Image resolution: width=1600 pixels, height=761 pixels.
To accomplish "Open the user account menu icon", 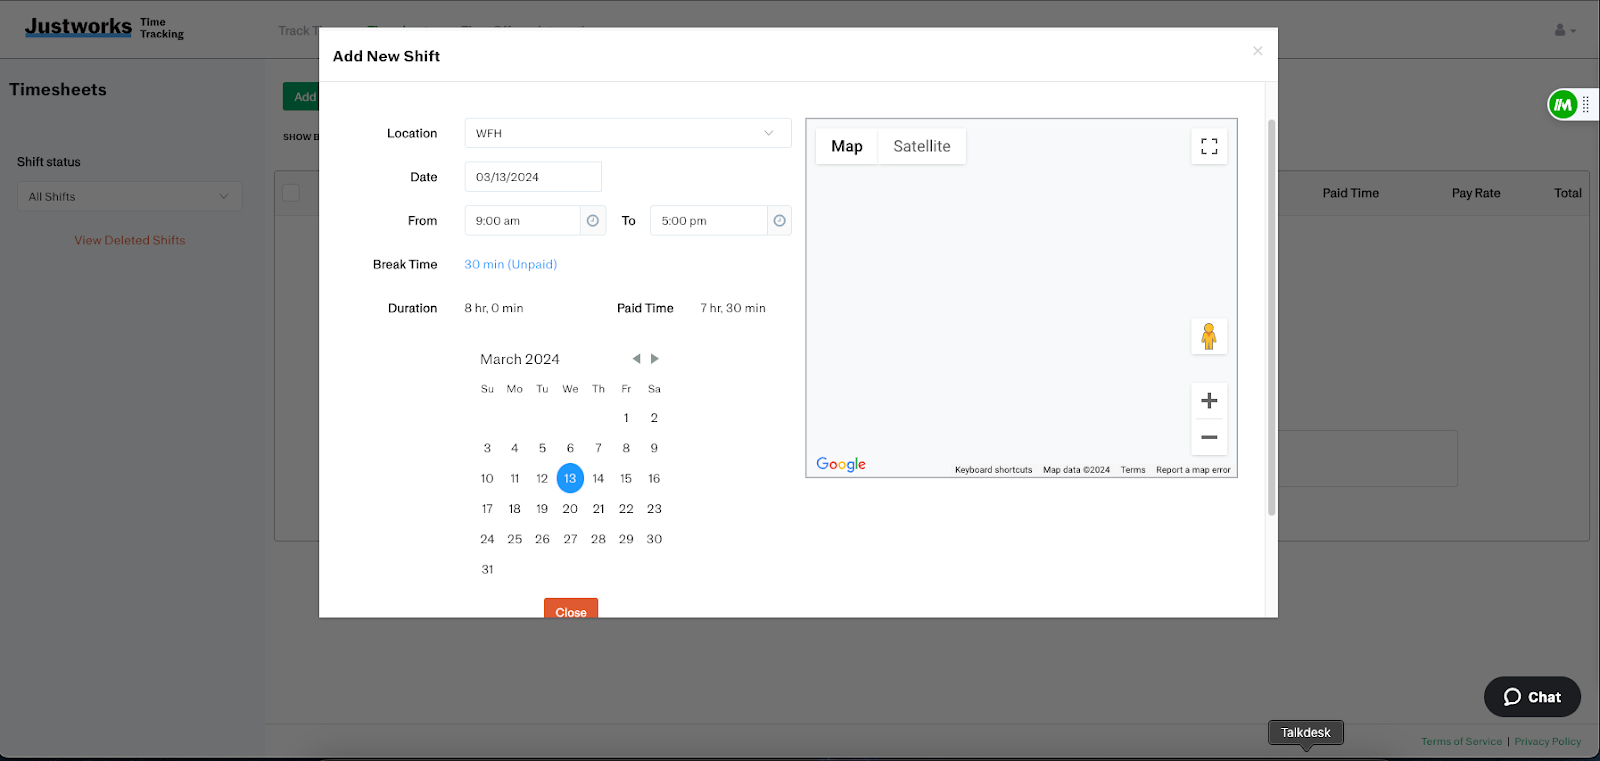I will [x=1564, y=30].
